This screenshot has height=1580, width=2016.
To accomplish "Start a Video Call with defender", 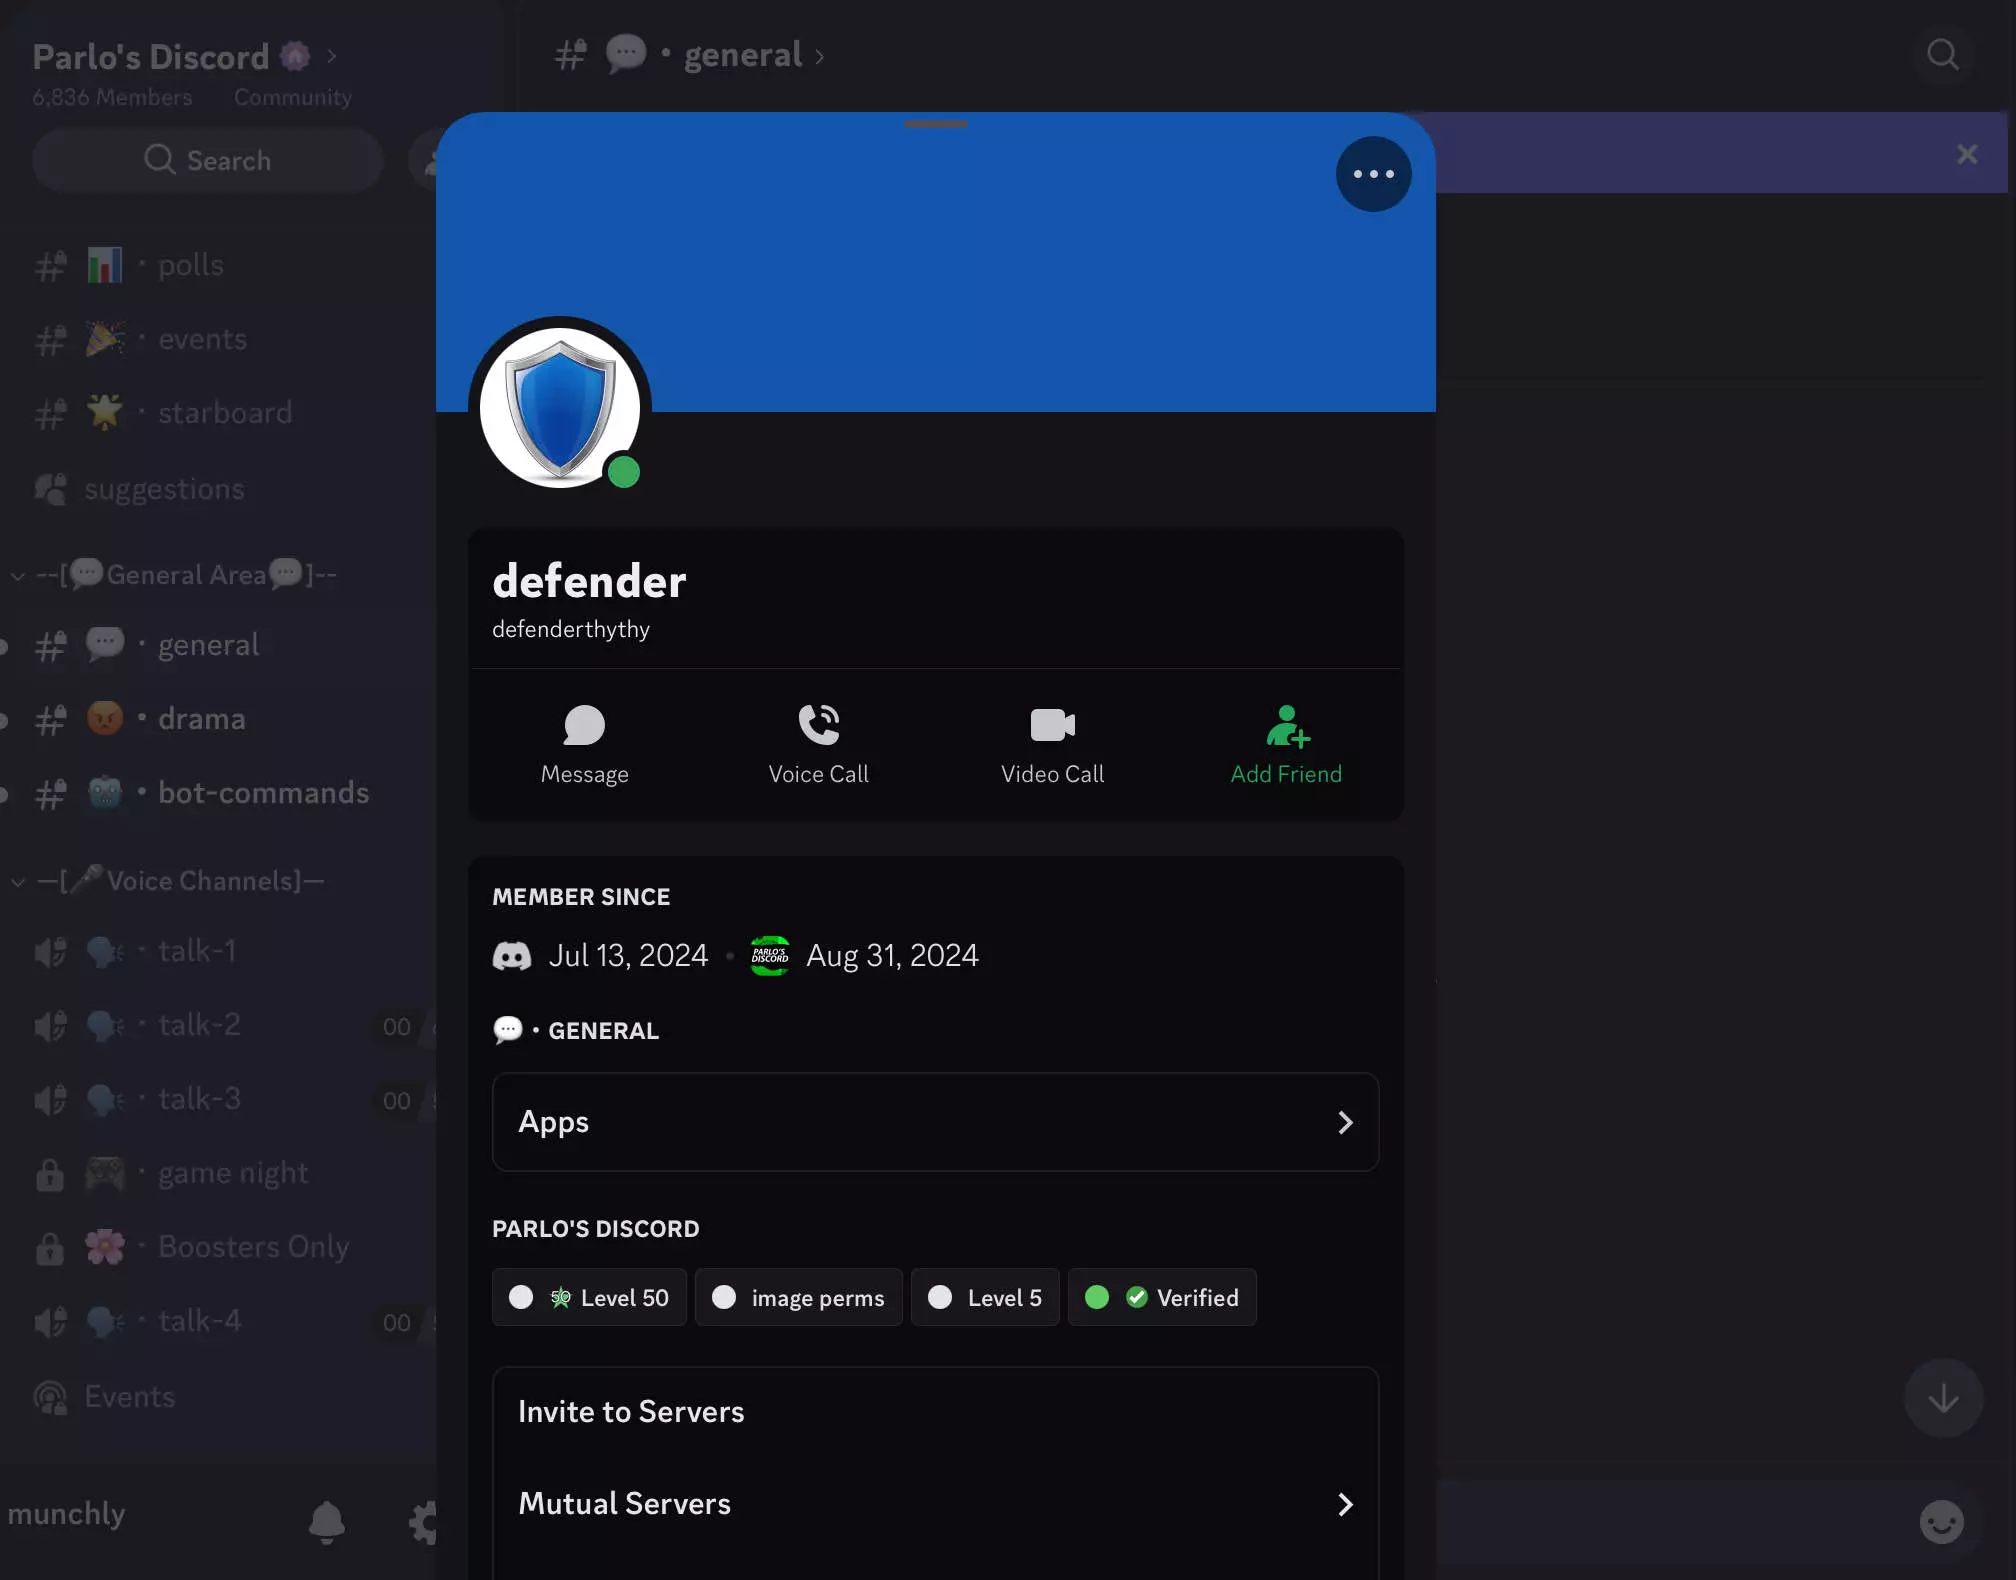I will pyautogui.click(x=1052, y=744).
